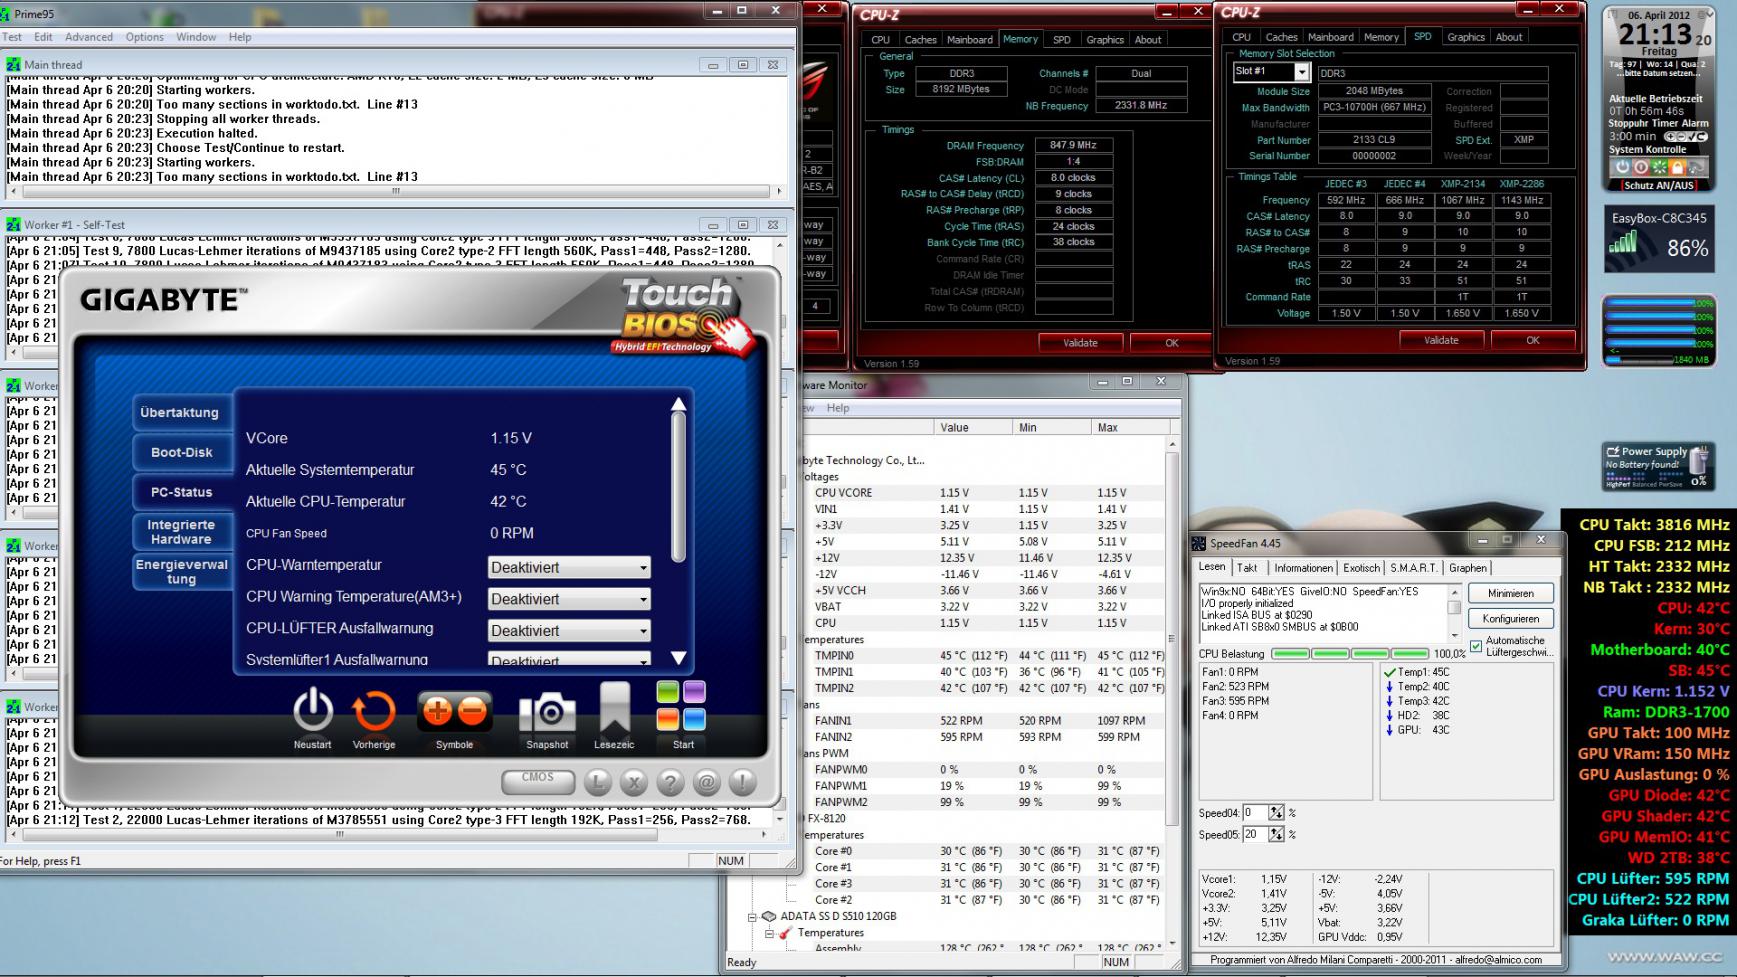Click Validate in the CPU-Z Memory window
Image resolution: width=1737 pixels, height=977 pixels.
click(1080, 343)
